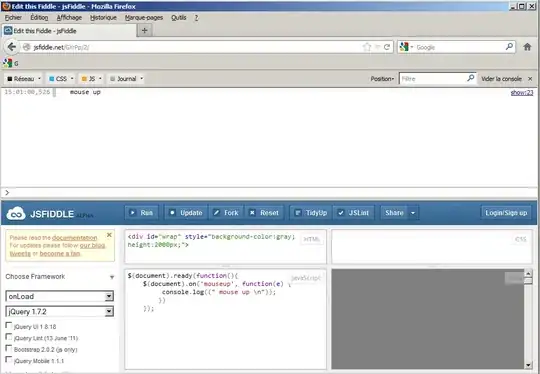The height and width of the screenshot is (374, 540).
Task: Reload the page with the refresh icon
Action: coord(387,47)
